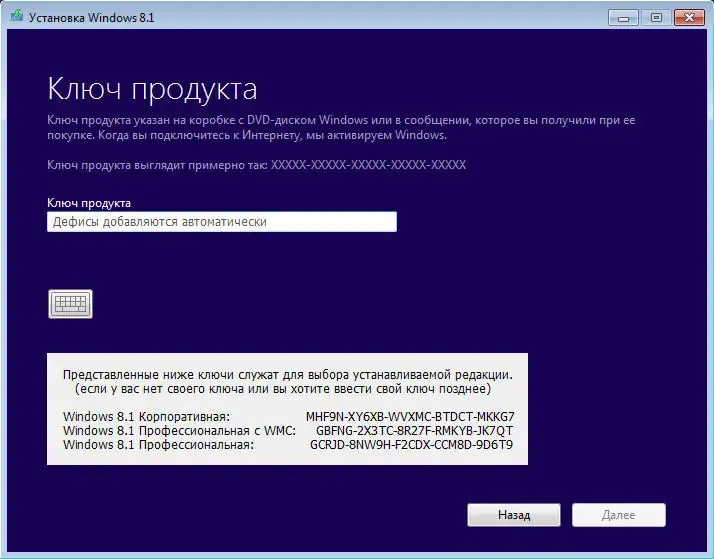Minimize the Установка Windows 8.1 window

coord(623,18)
